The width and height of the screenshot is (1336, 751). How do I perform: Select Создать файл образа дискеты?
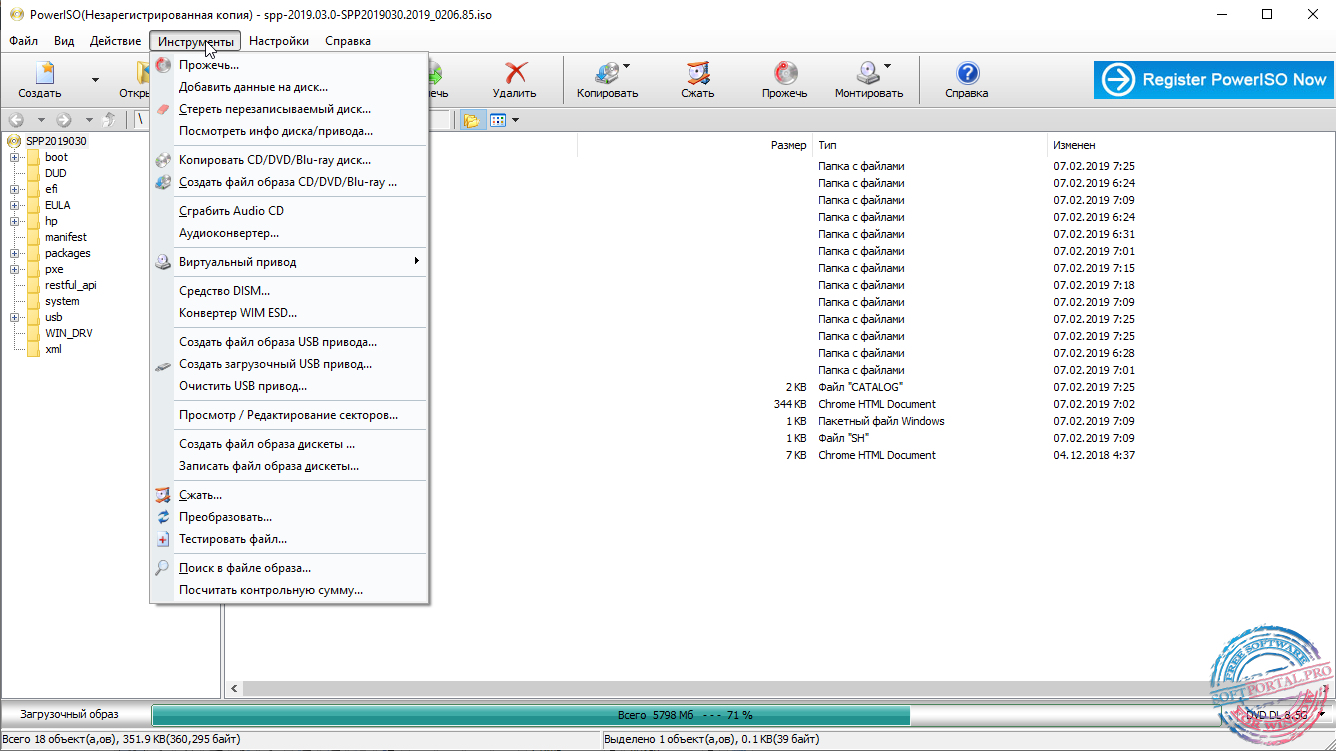(x=289, y=444)
